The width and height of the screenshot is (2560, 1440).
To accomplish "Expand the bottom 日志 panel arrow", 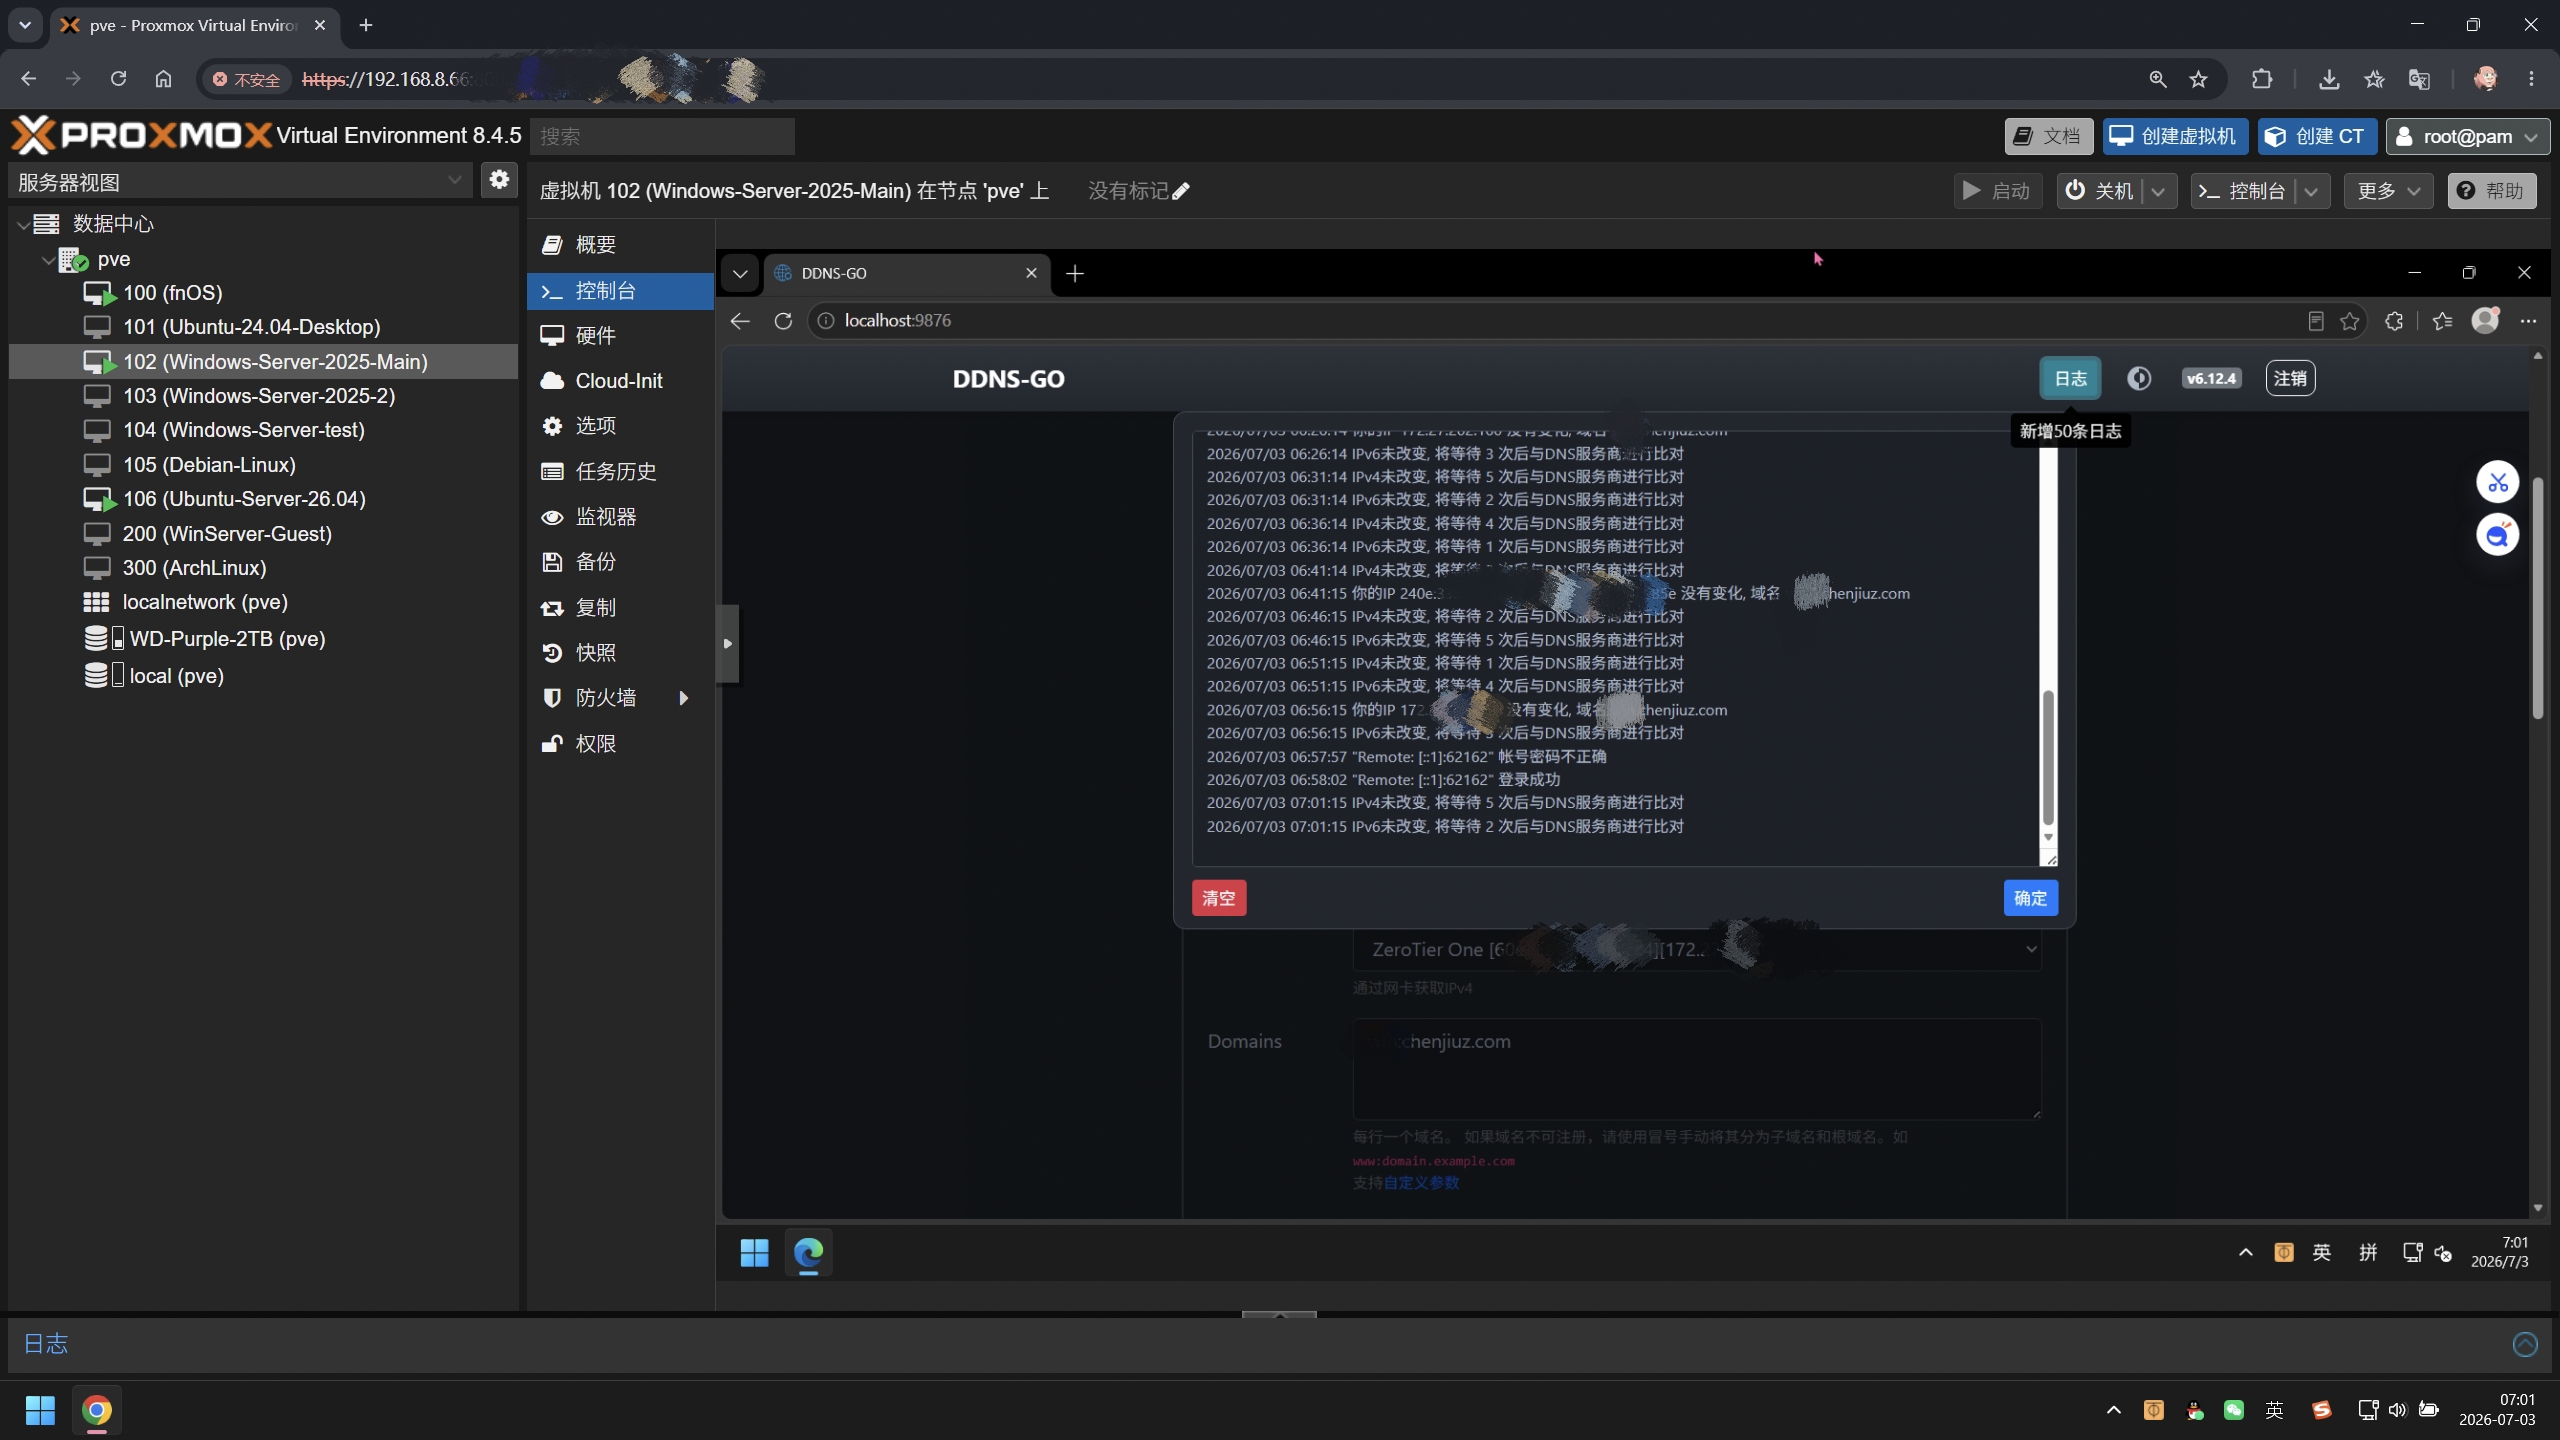I will 2524,1344.
